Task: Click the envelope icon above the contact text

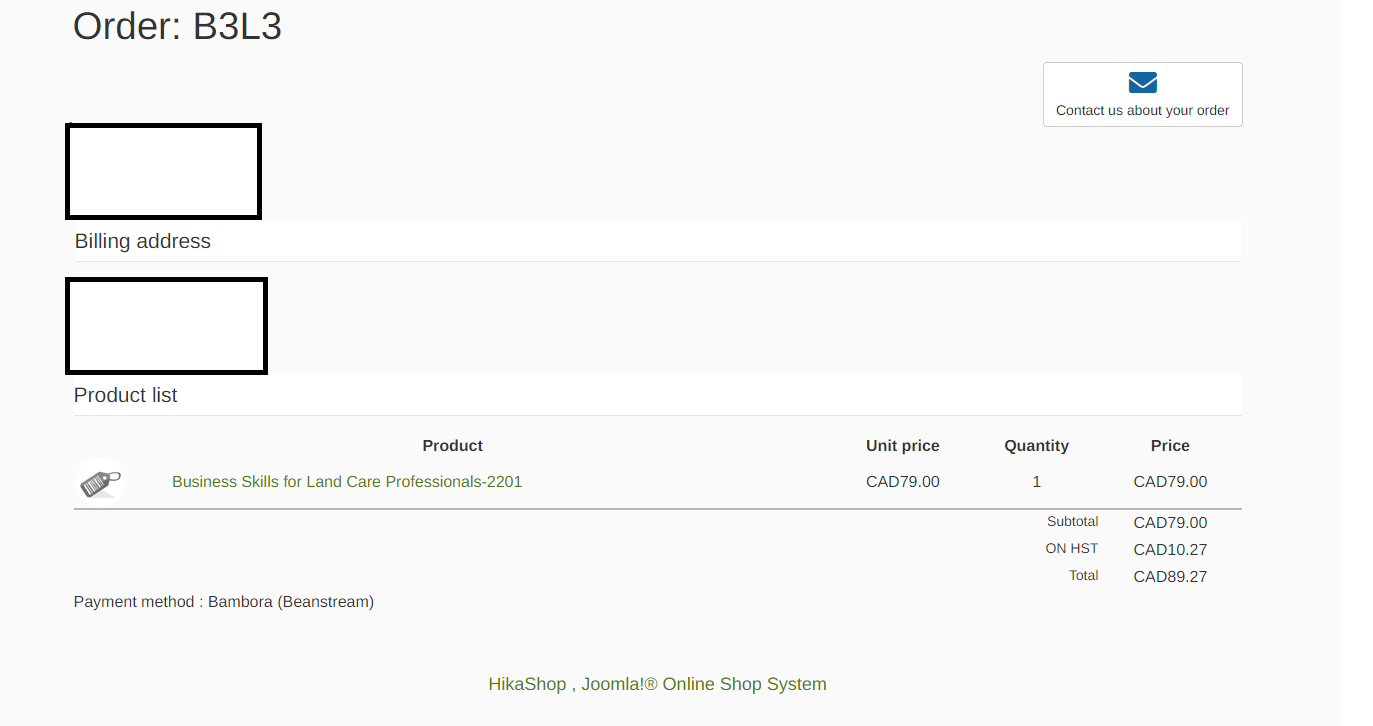Action: point(1142,83)
